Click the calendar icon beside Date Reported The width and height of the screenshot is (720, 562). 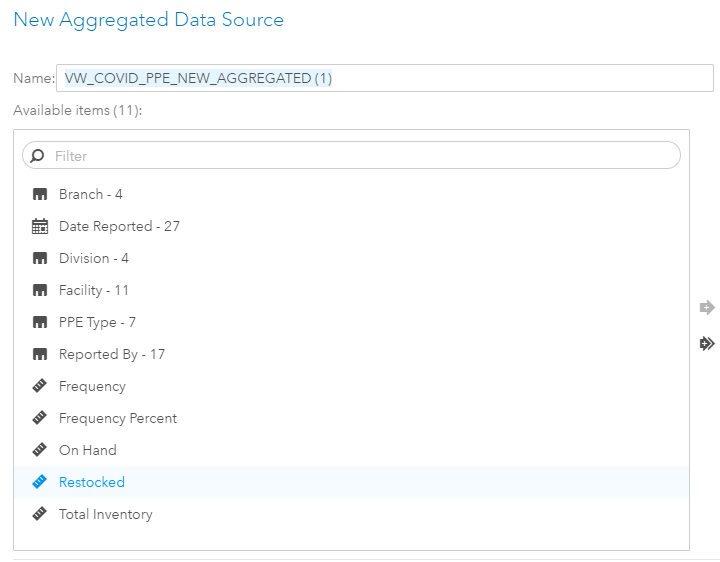click(40, 226)
